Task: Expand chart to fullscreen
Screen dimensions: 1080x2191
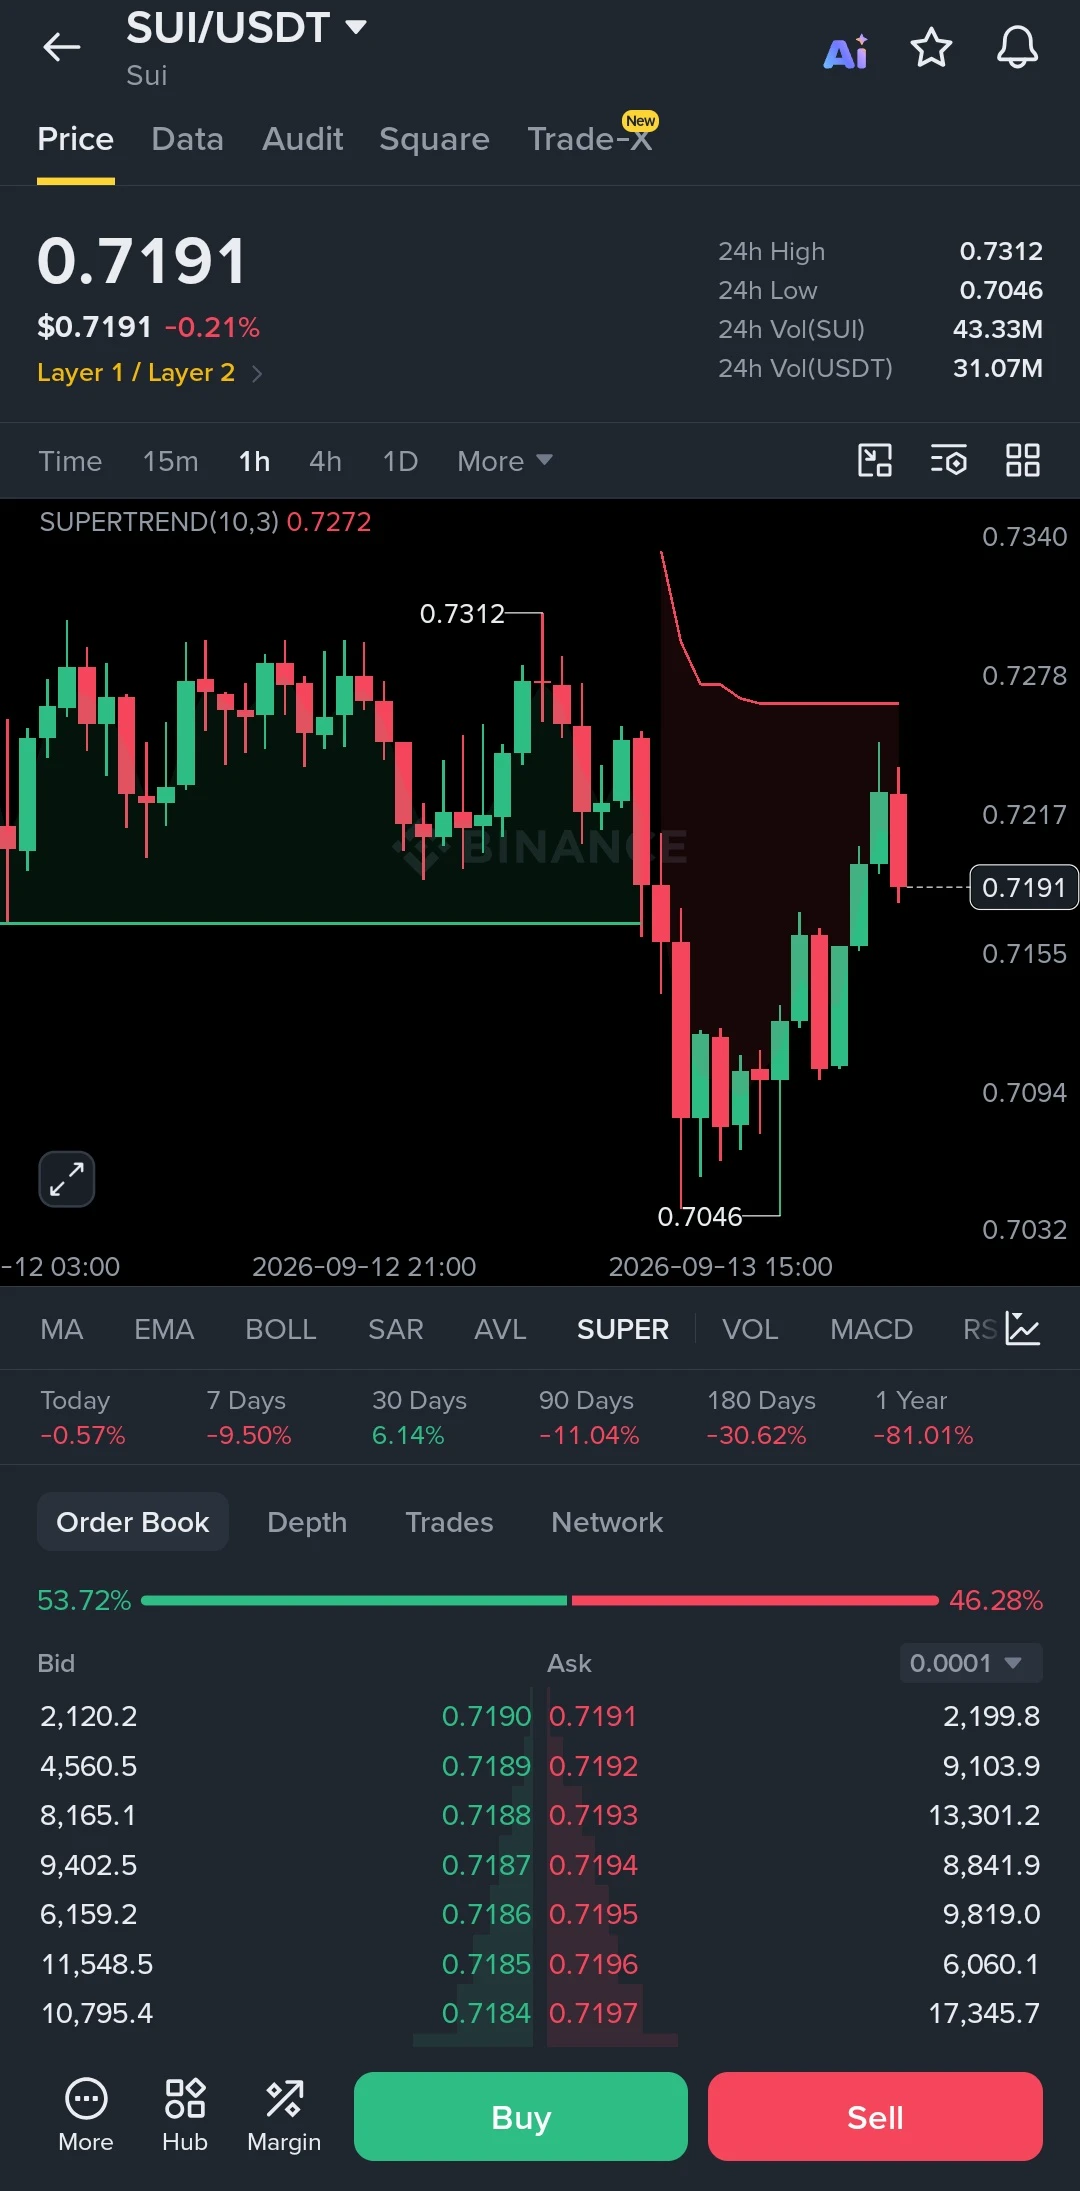Action: tap(67, 1179)
